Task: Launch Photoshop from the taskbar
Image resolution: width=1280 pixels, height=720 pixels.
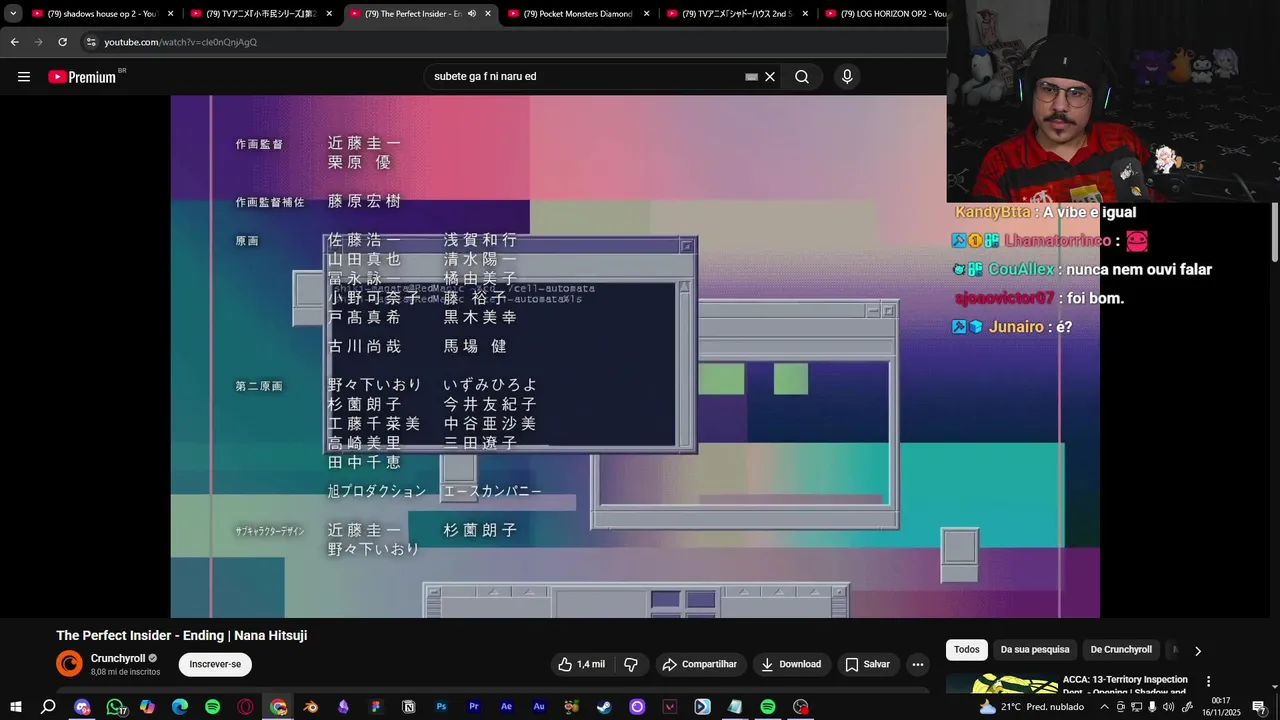Action: (441, 707)
